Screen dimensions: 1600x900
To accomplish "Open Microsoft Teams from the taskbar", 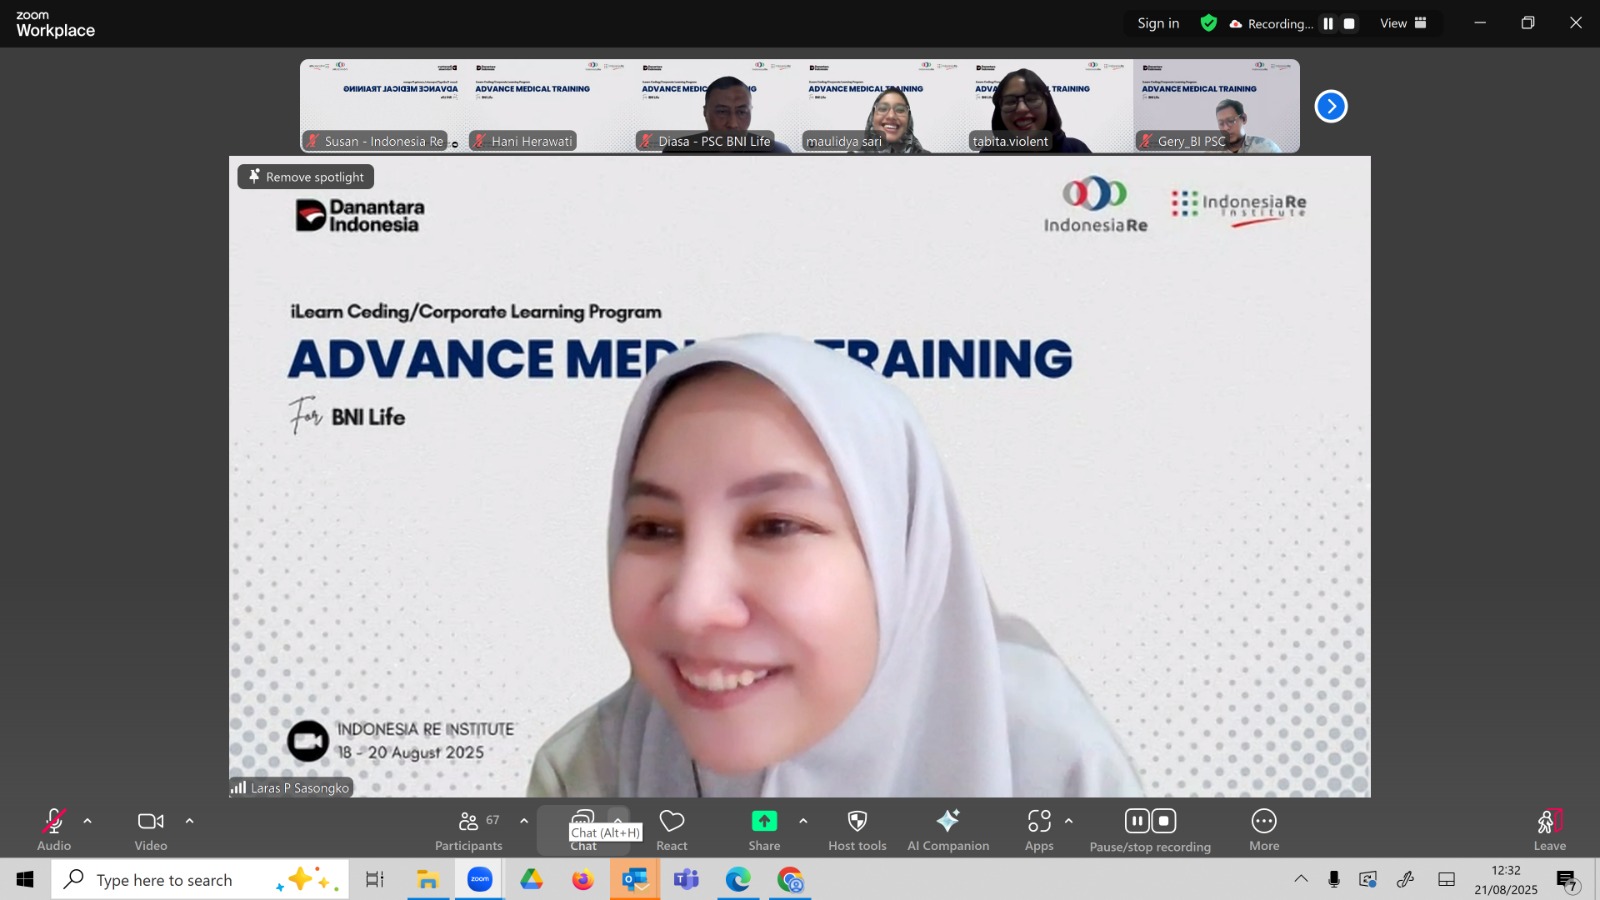I will [x=686, y=880].
